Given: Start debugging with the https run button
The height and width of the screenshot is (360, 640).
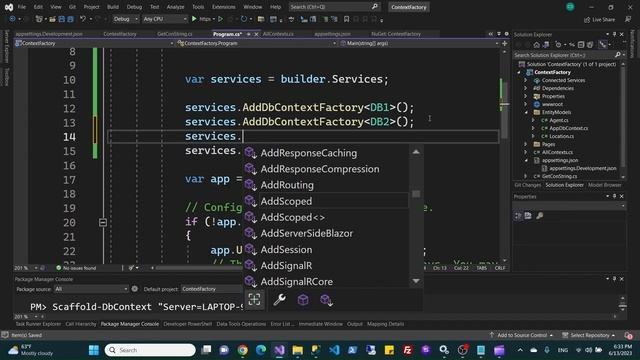Looking at the screenshot, I should (x=202, y=19).
